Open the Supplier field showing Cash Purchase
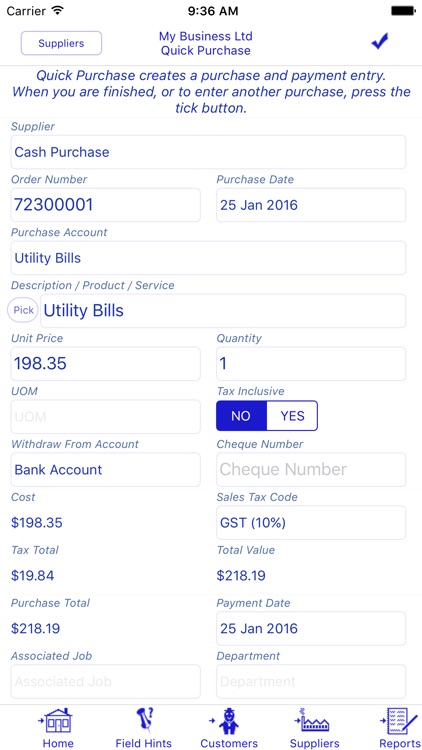This screenshot has height=750, width=422. pos(208,152)
